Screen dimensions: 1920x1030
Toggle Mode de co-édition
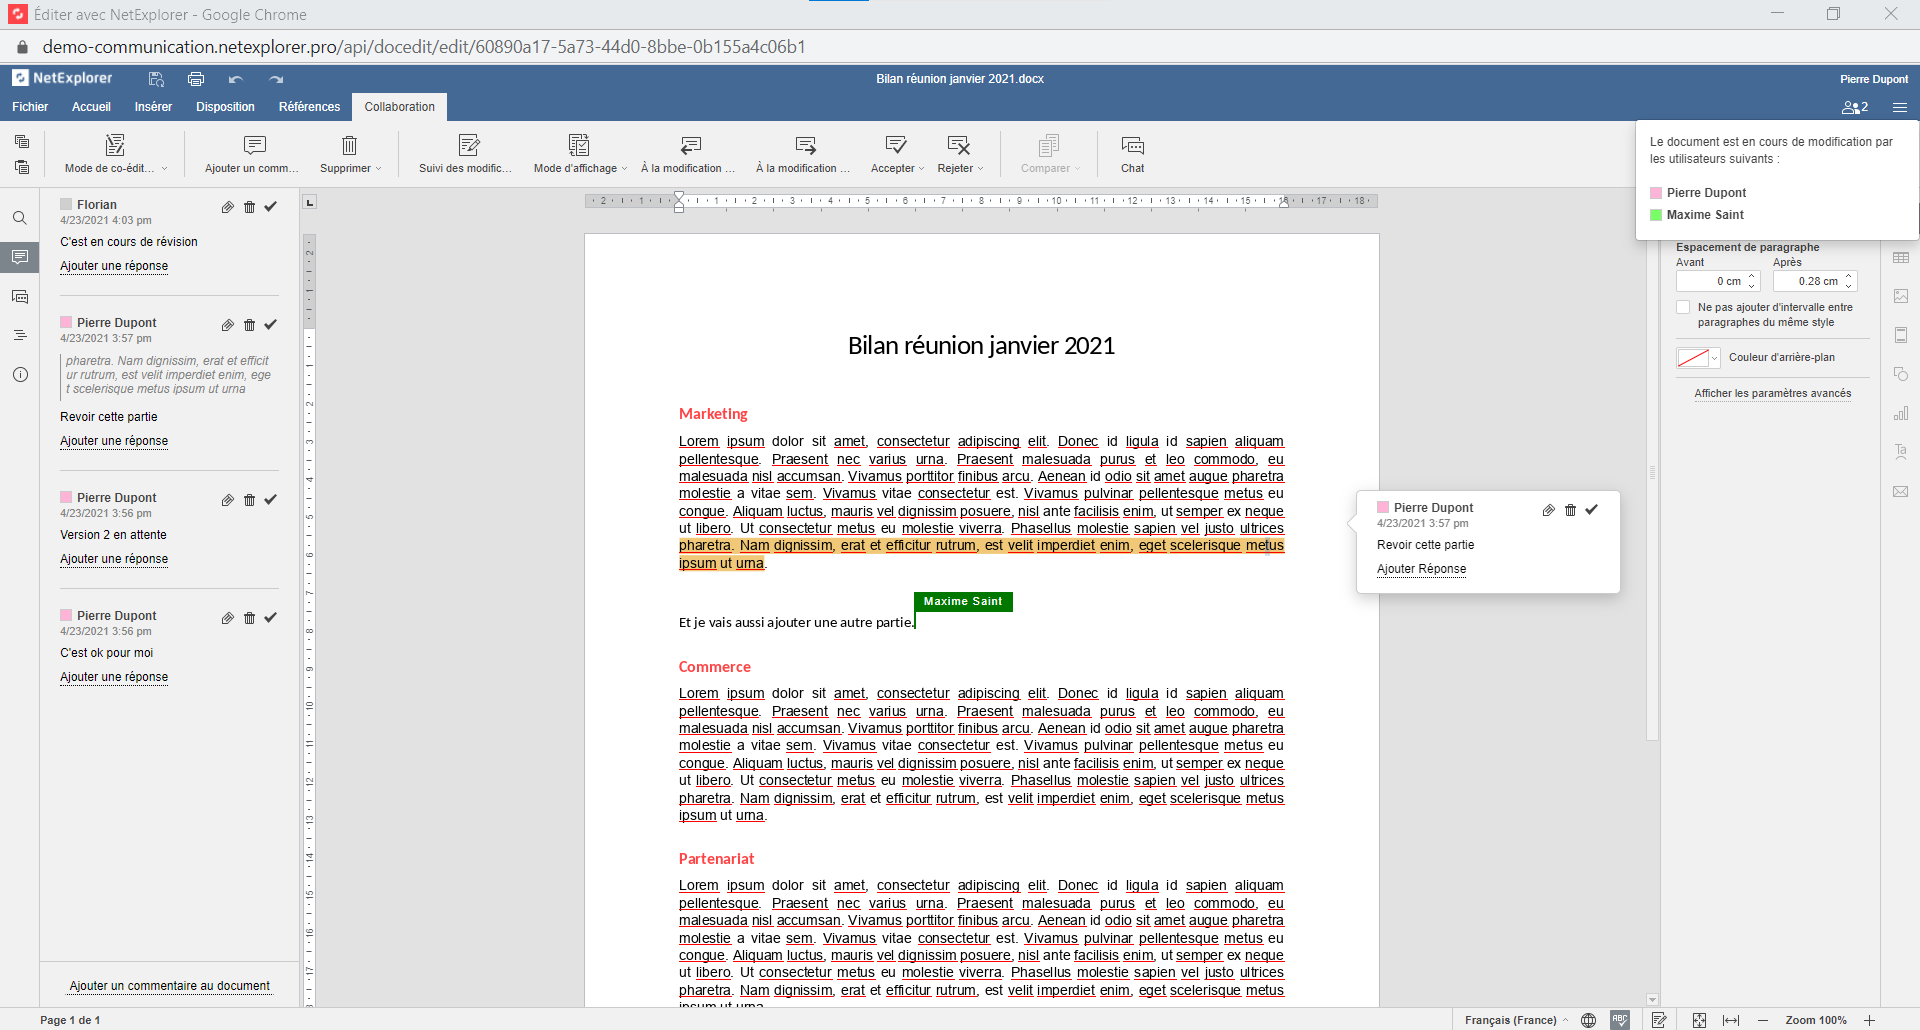coord(113,152)
